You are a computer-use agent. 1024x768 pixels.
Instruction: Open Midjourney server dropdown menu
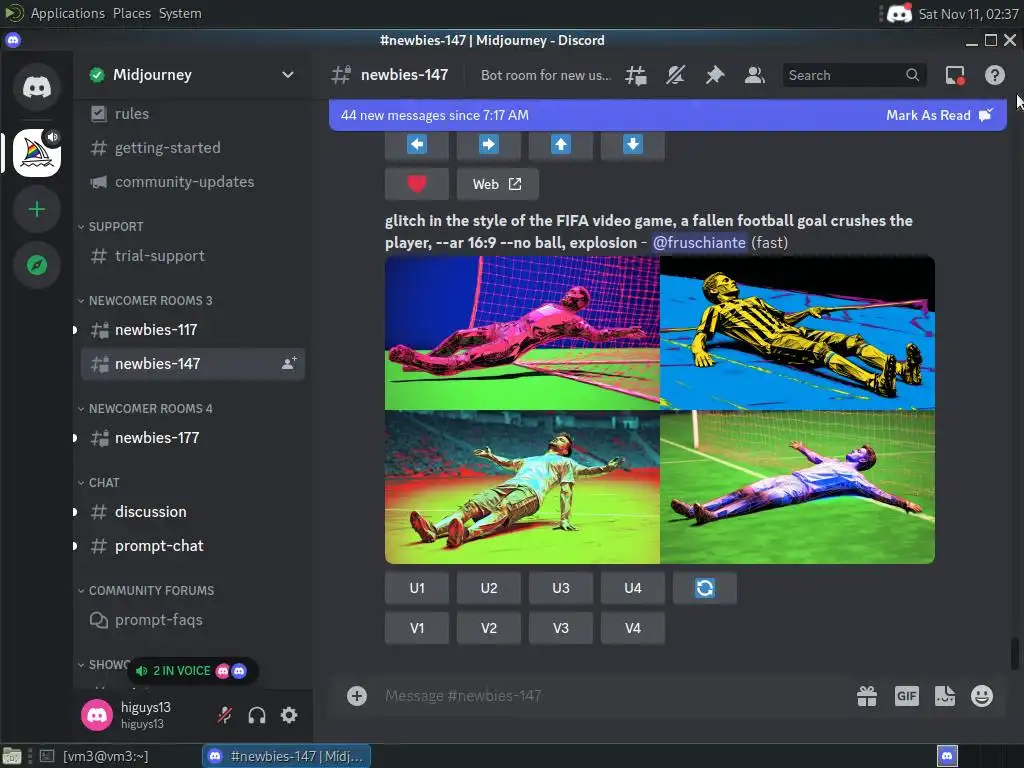pyautogui.click(x=287, y=75)
